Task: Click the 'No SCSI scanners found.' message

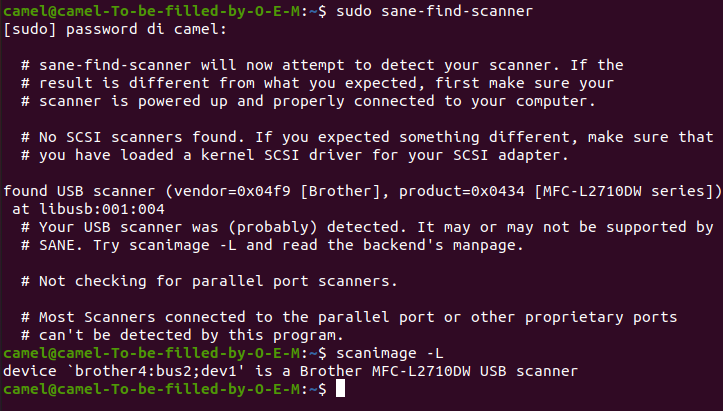Action: click(142, 137)
